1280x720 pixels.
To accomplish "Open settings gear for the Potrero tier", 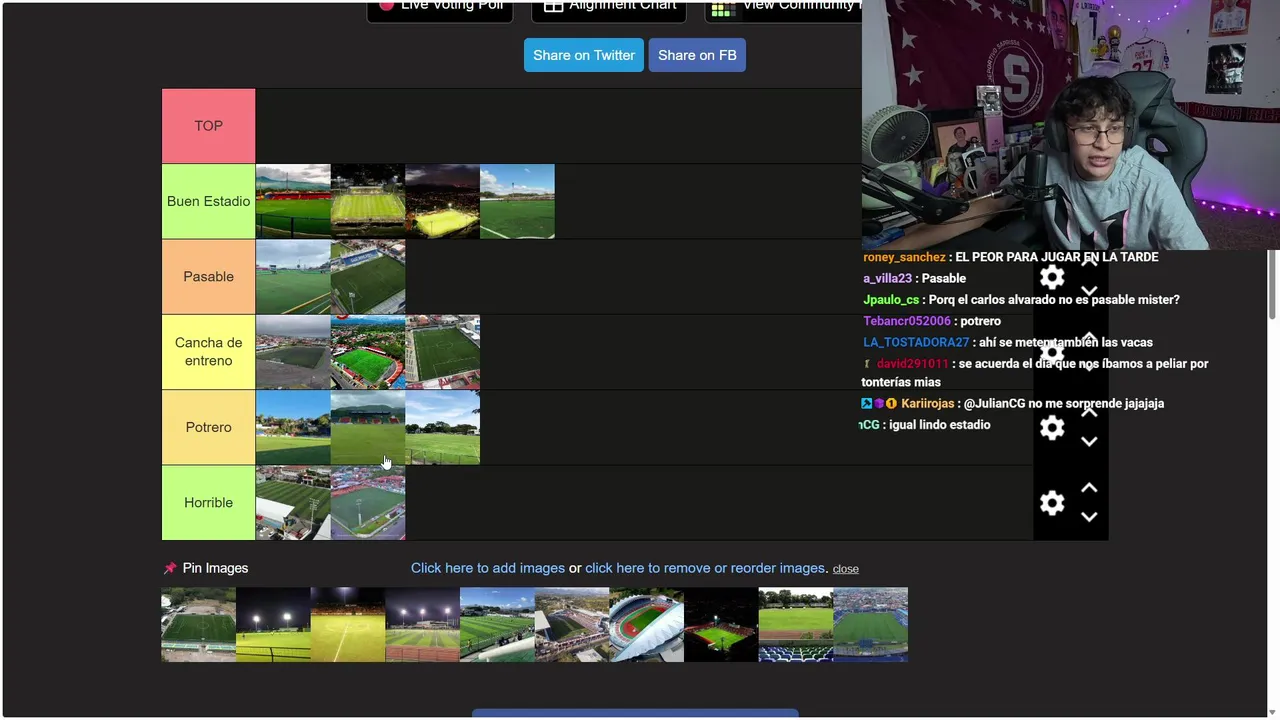I will click(x=1052, y=428).
